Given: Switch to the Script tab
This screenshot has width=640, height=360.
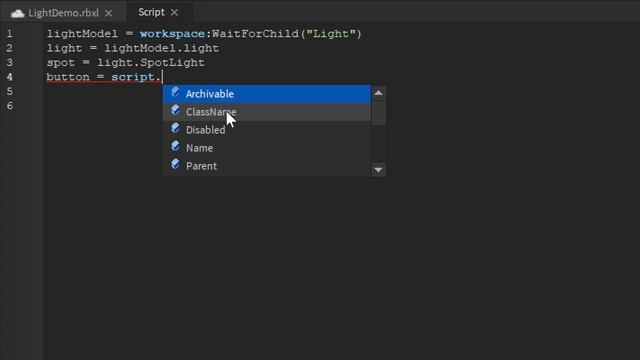Looking at the screenshot, I should (x=151, y=12).
